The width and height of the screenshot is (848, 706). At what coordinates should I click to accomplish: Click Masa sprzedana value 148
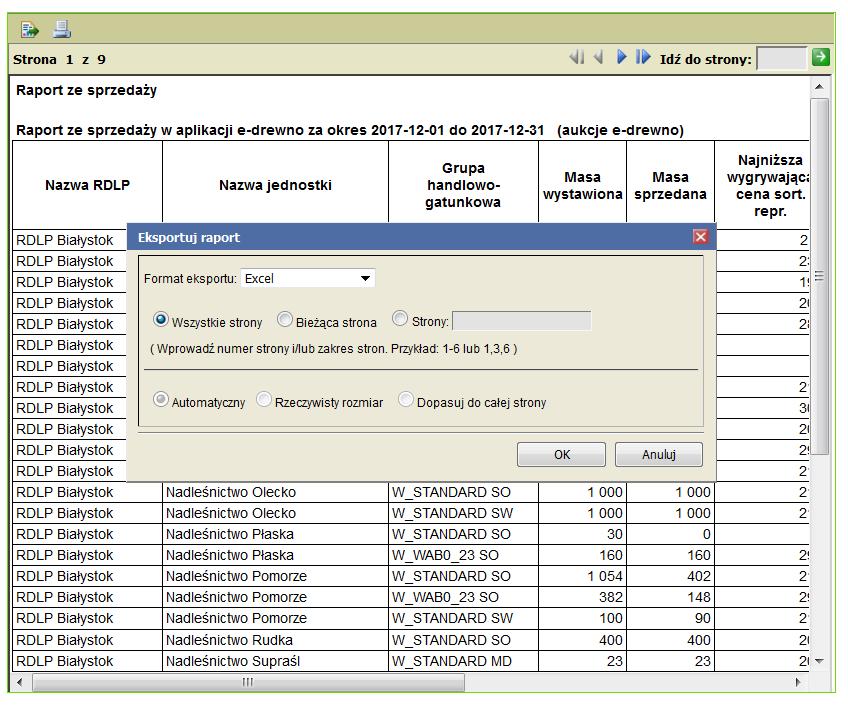[670, 597]
